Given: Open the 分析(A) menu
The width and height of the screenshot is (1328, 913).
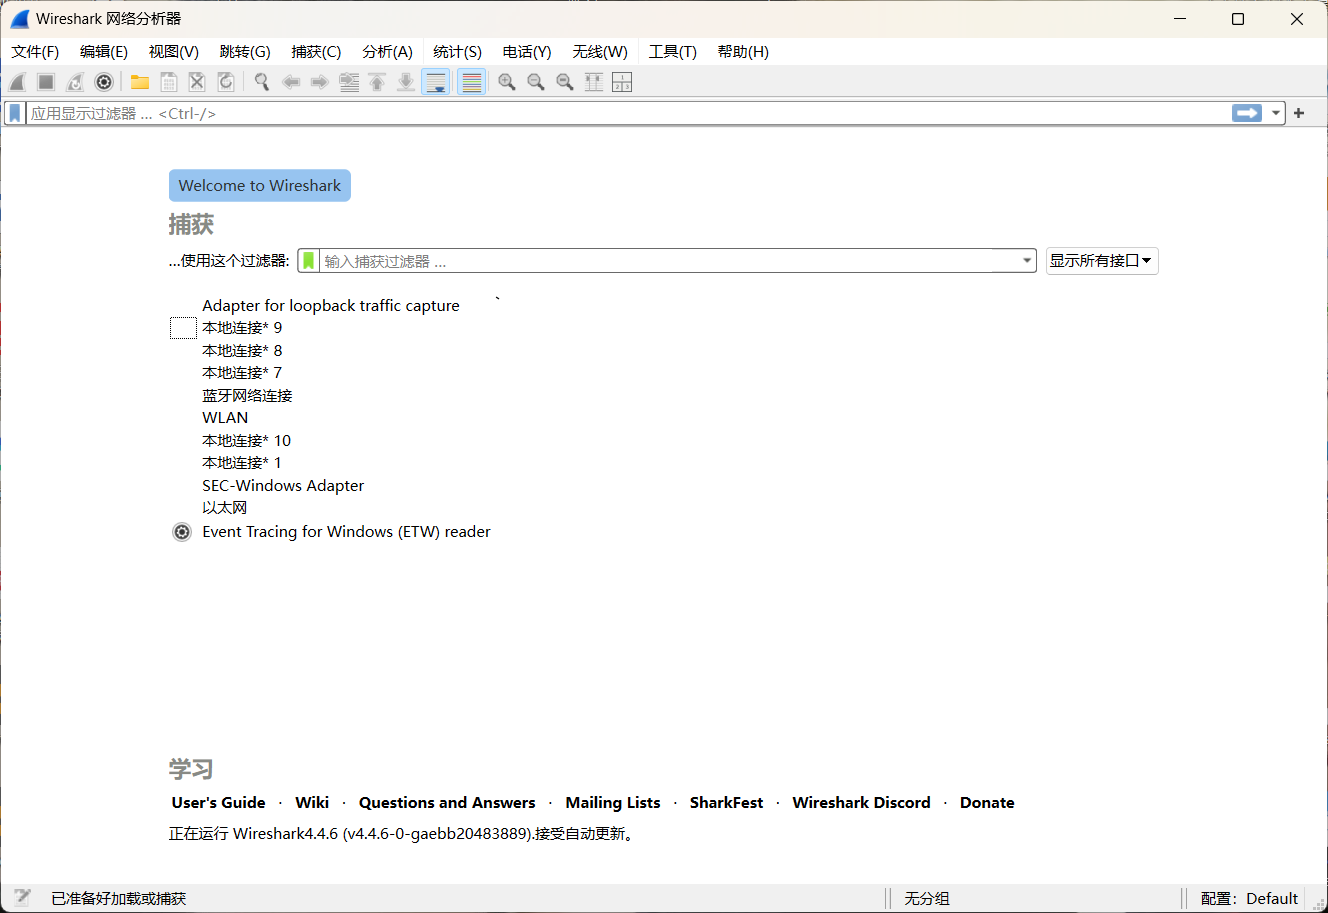Looking at the screenshot, I should tap(387, 52).
